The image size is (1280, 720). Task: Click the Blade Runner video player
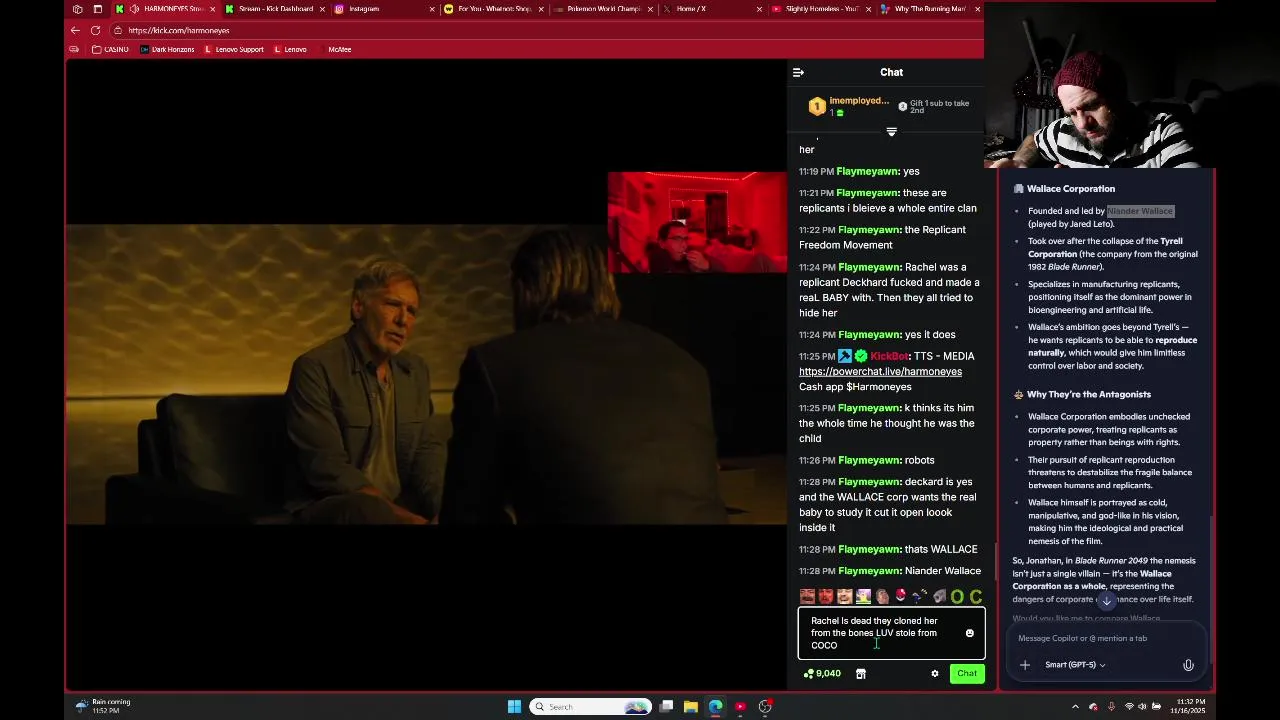point(427,374)
